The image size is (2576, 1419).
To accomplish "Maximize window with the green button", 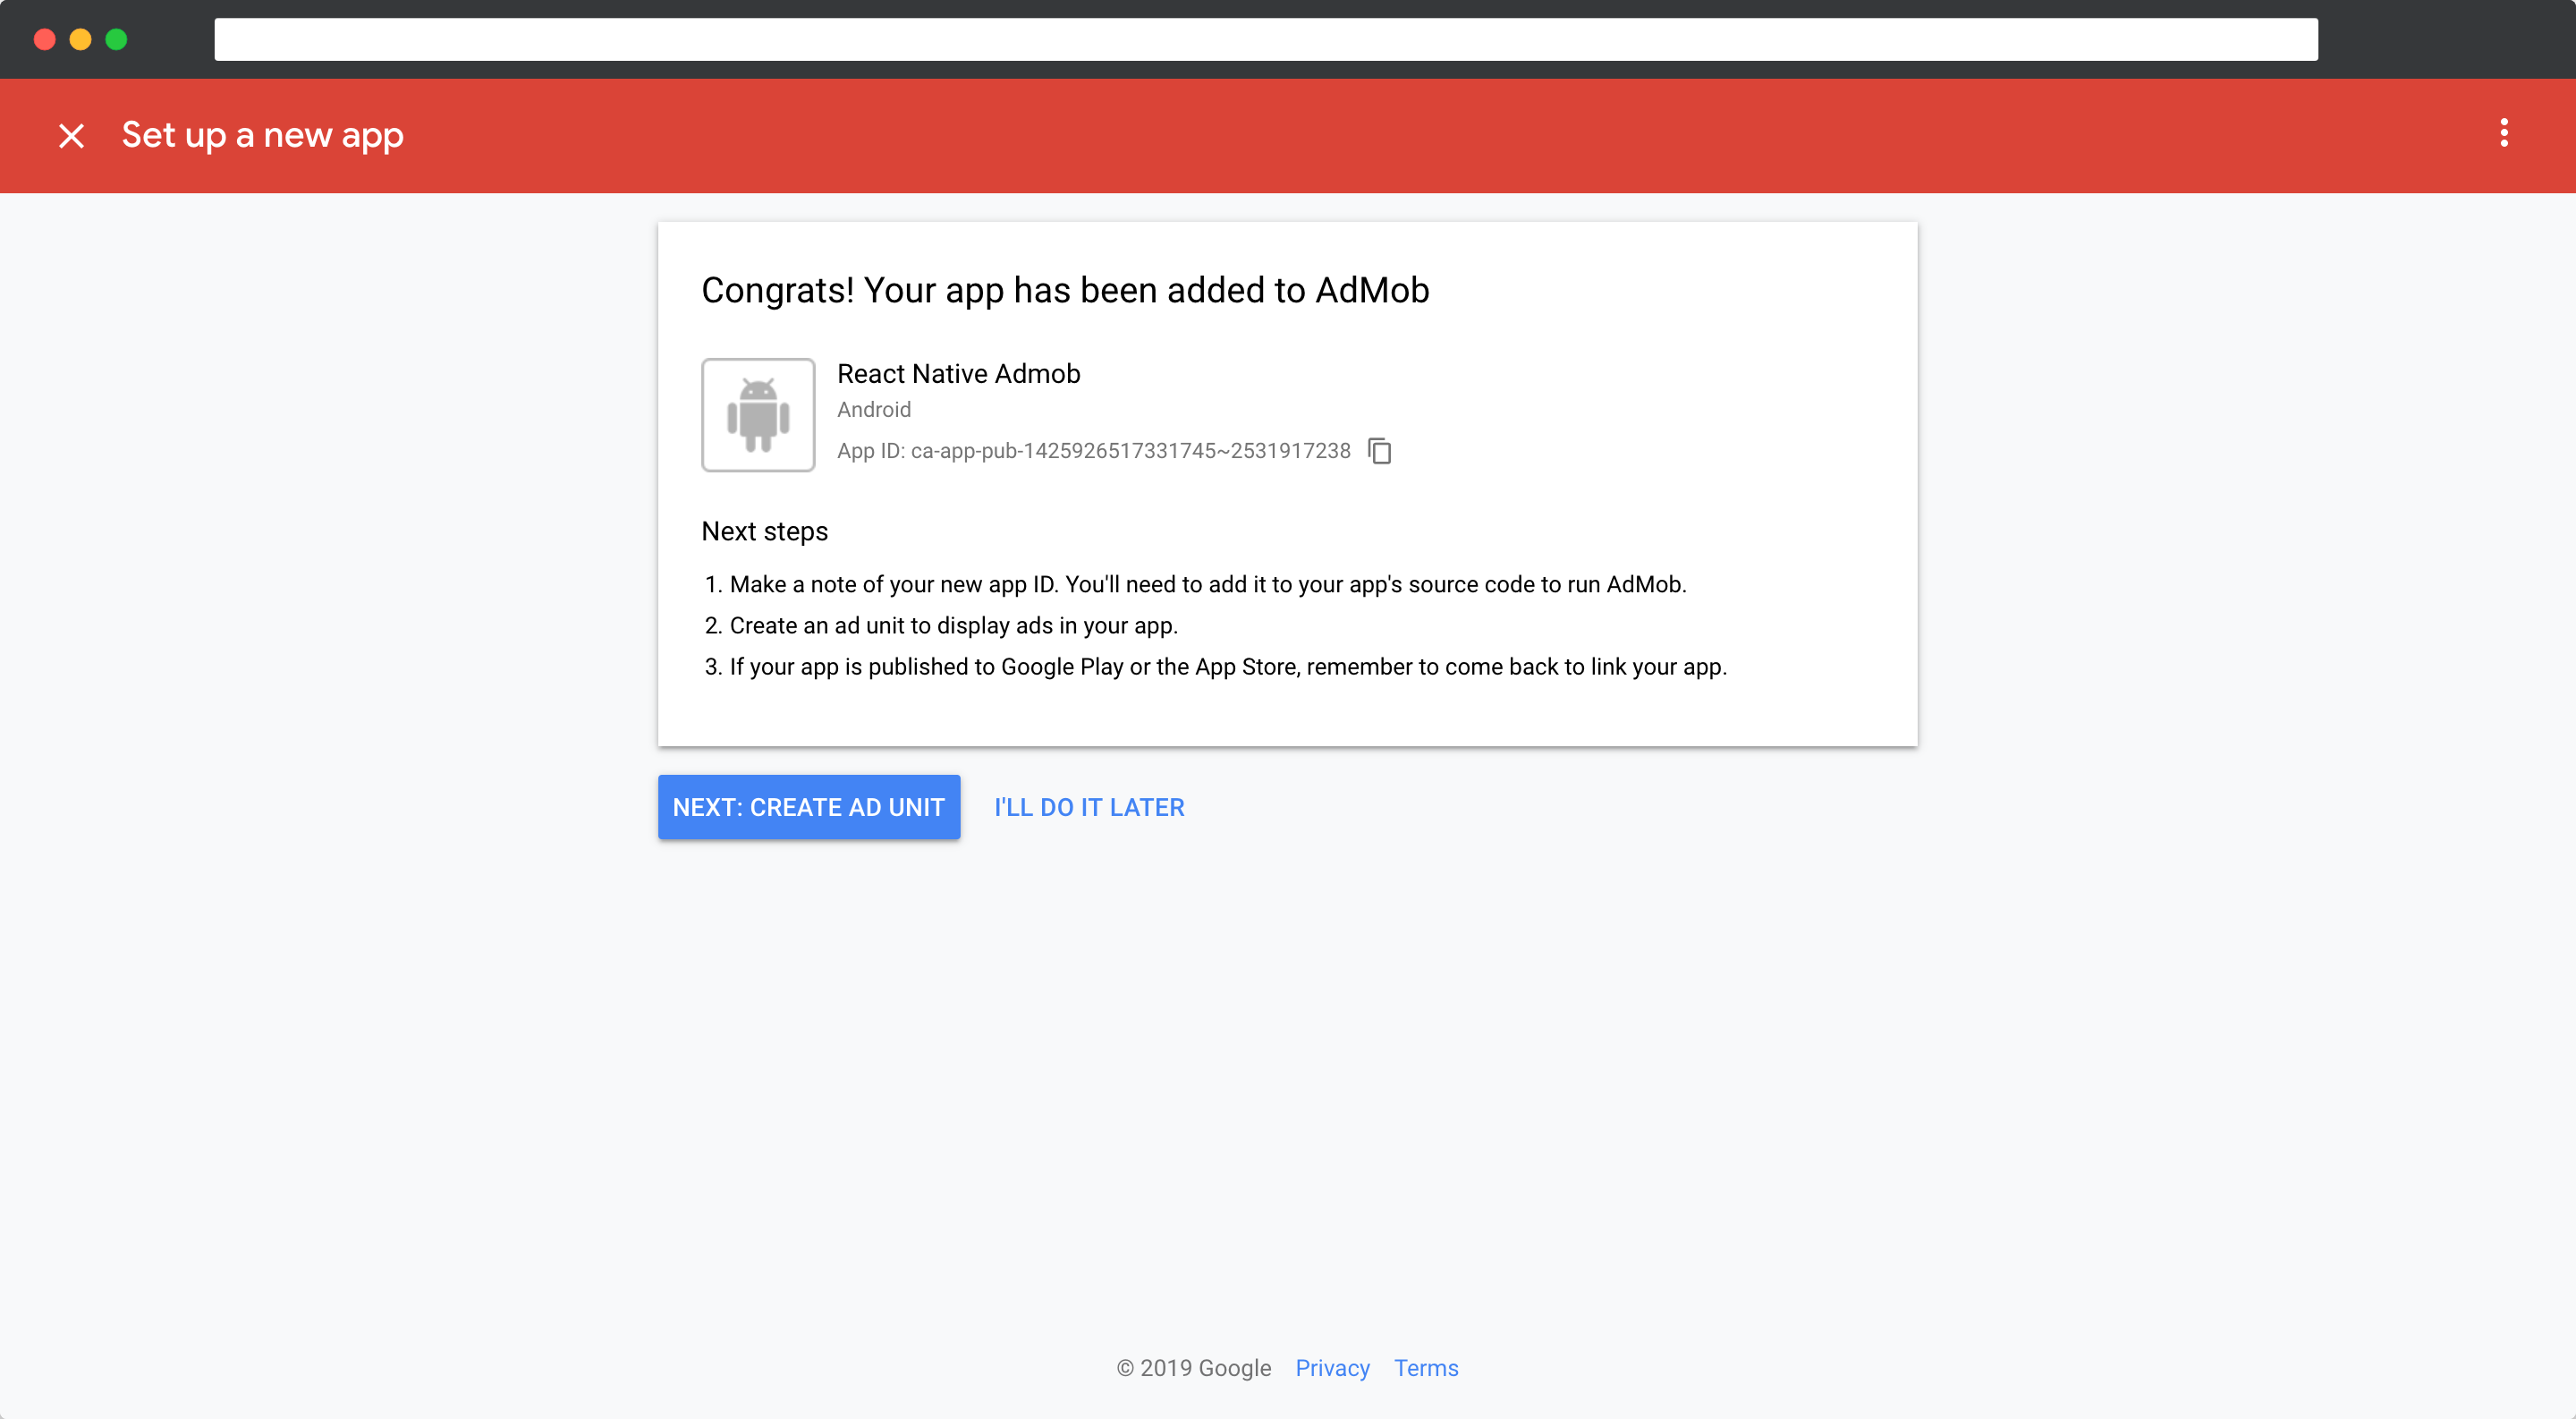I will click(116, 40).
